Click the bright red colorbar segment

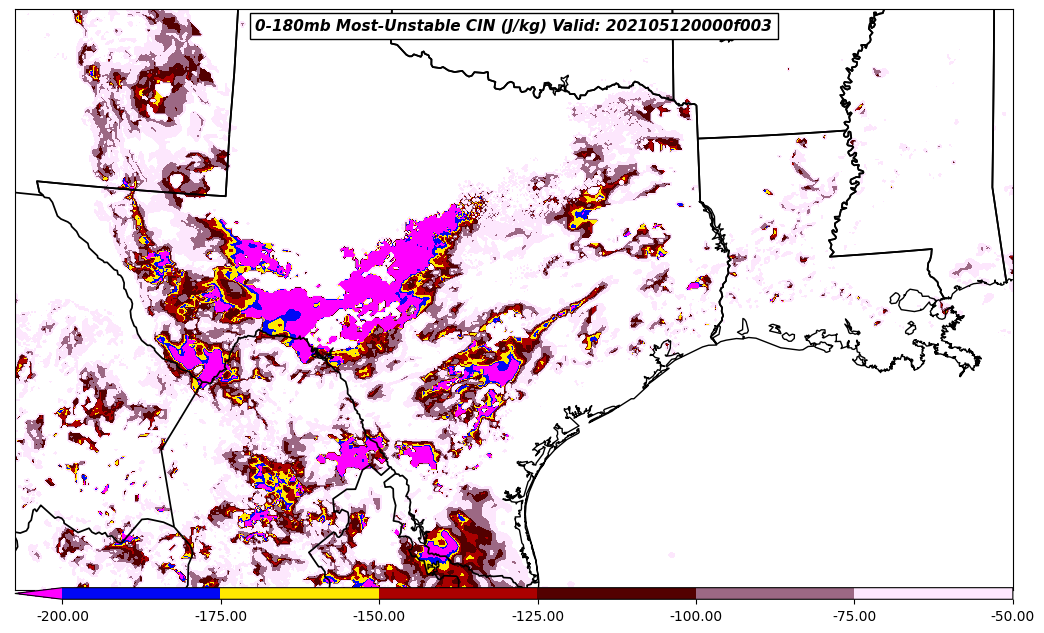(x=458, y=593)
